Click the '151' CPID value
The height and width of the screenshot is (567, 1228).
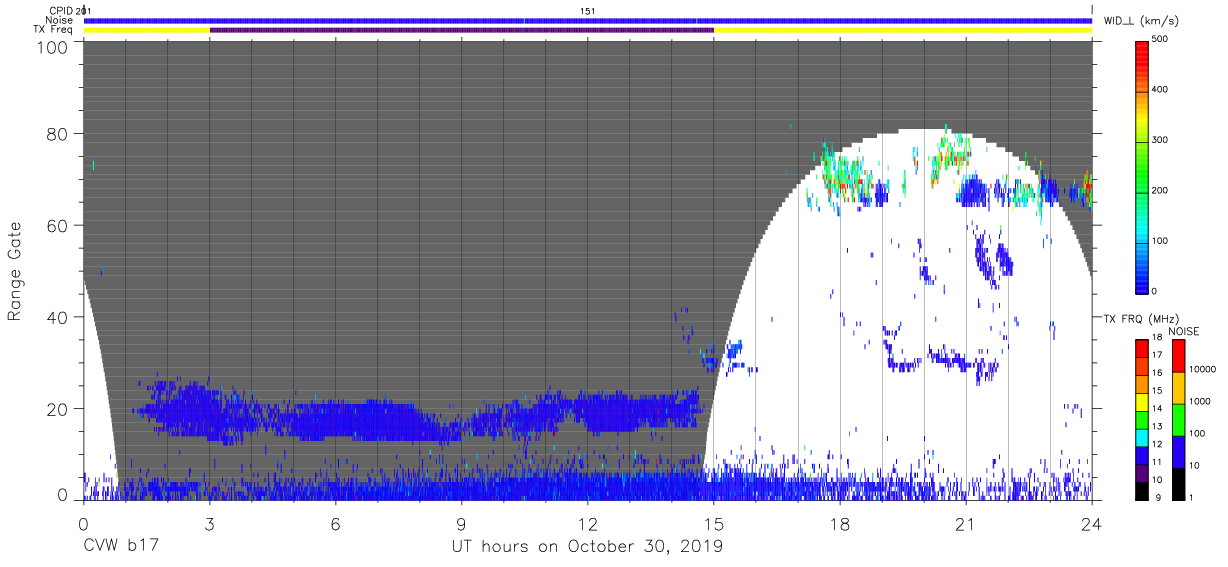pos(588,11)
